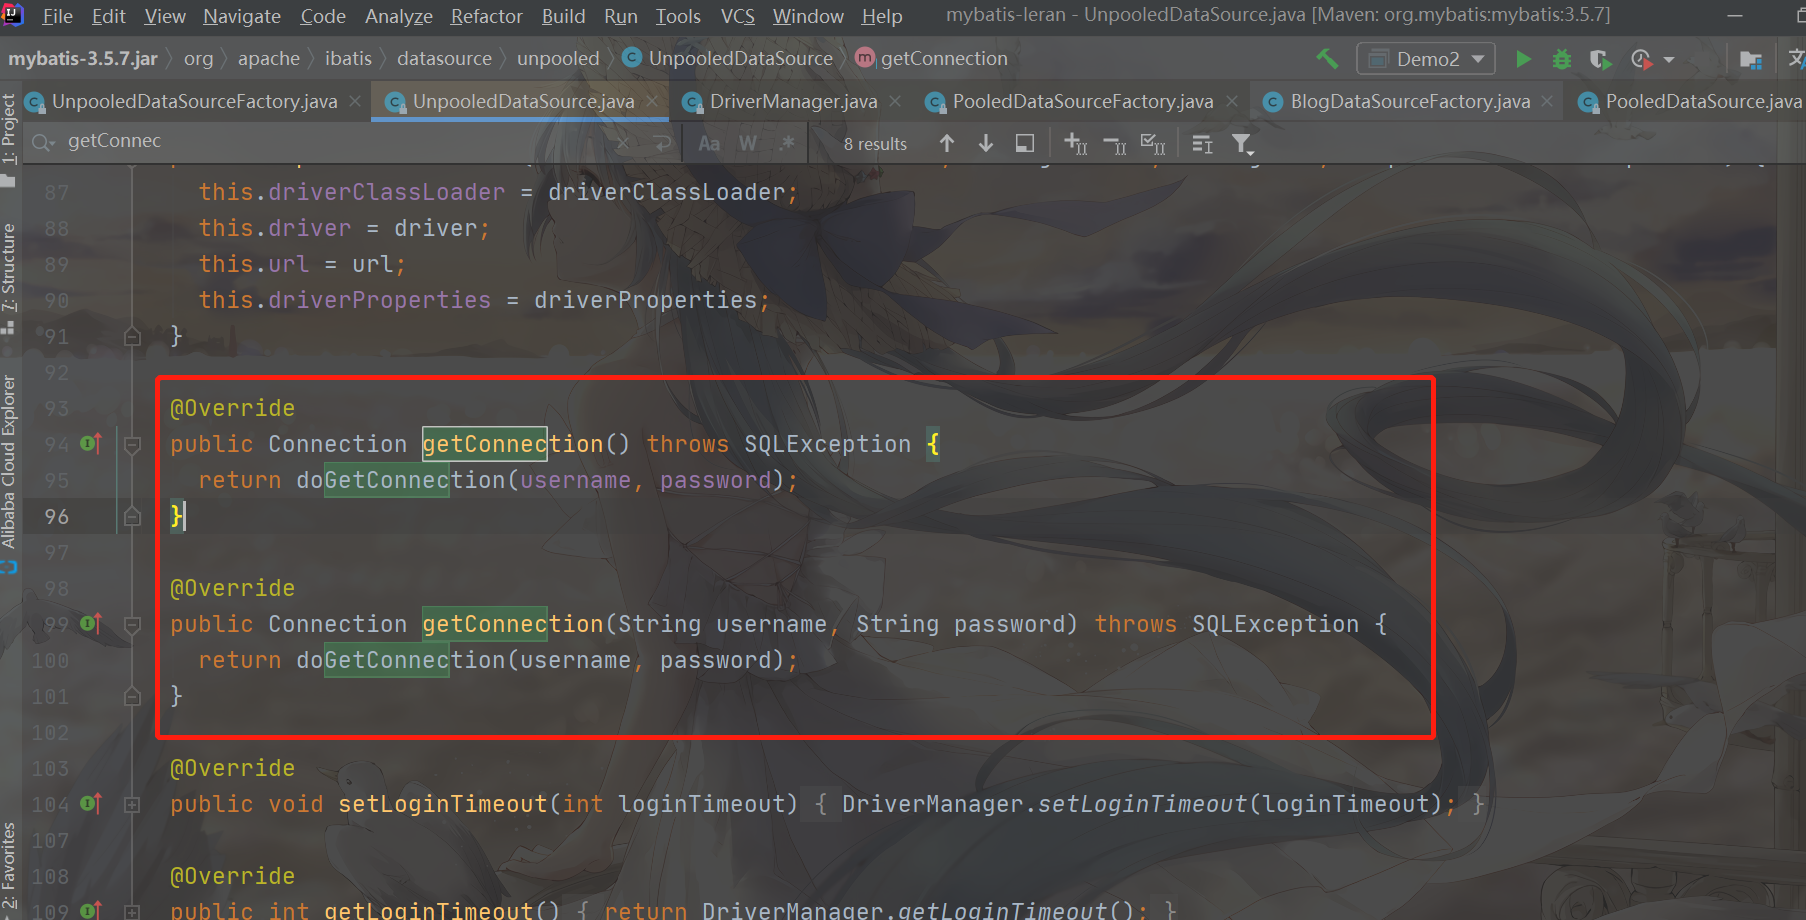The height and width of the screenshot is (920, 1806).
Task: Open Project Structure folder icon in toolbar
Action: coord(1750,59)
